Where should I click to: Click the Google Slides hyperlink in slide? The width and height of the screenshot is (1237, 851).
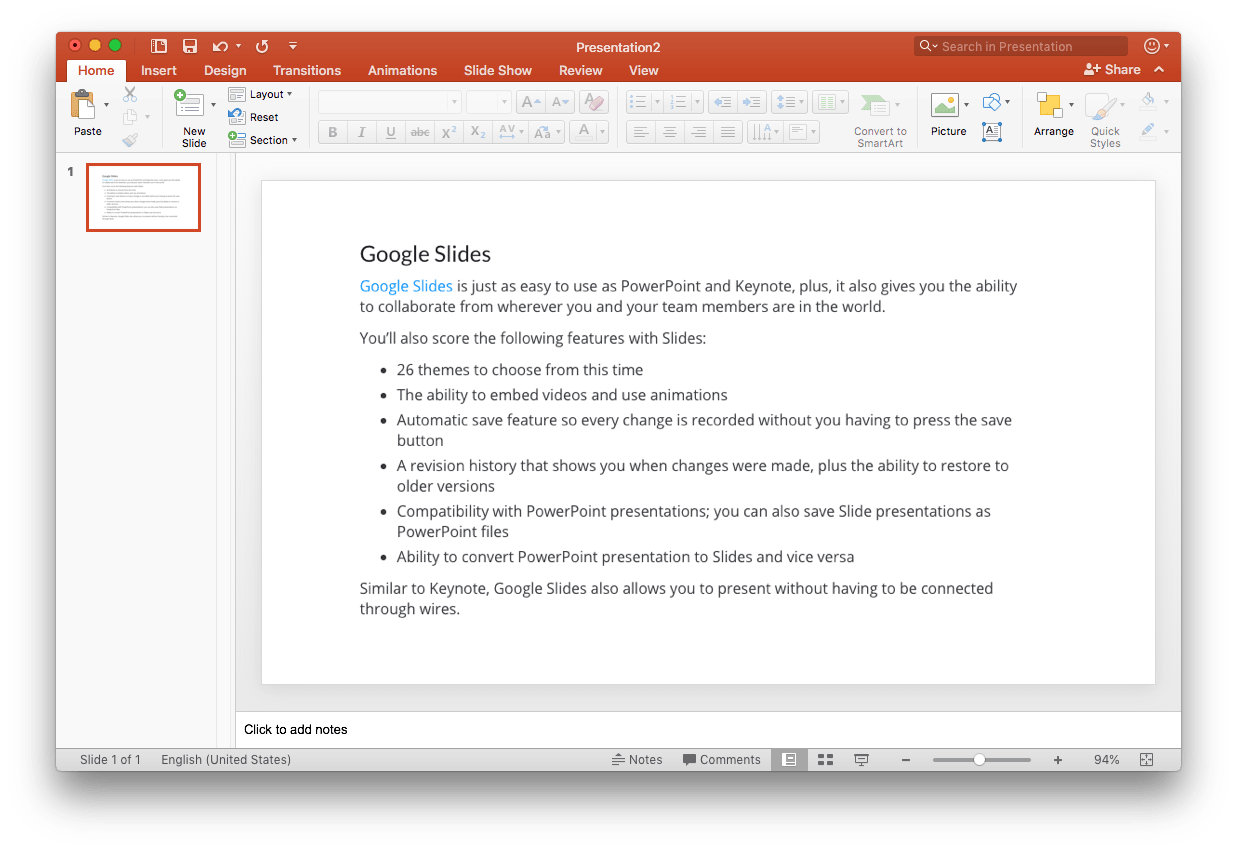point(406,286)
